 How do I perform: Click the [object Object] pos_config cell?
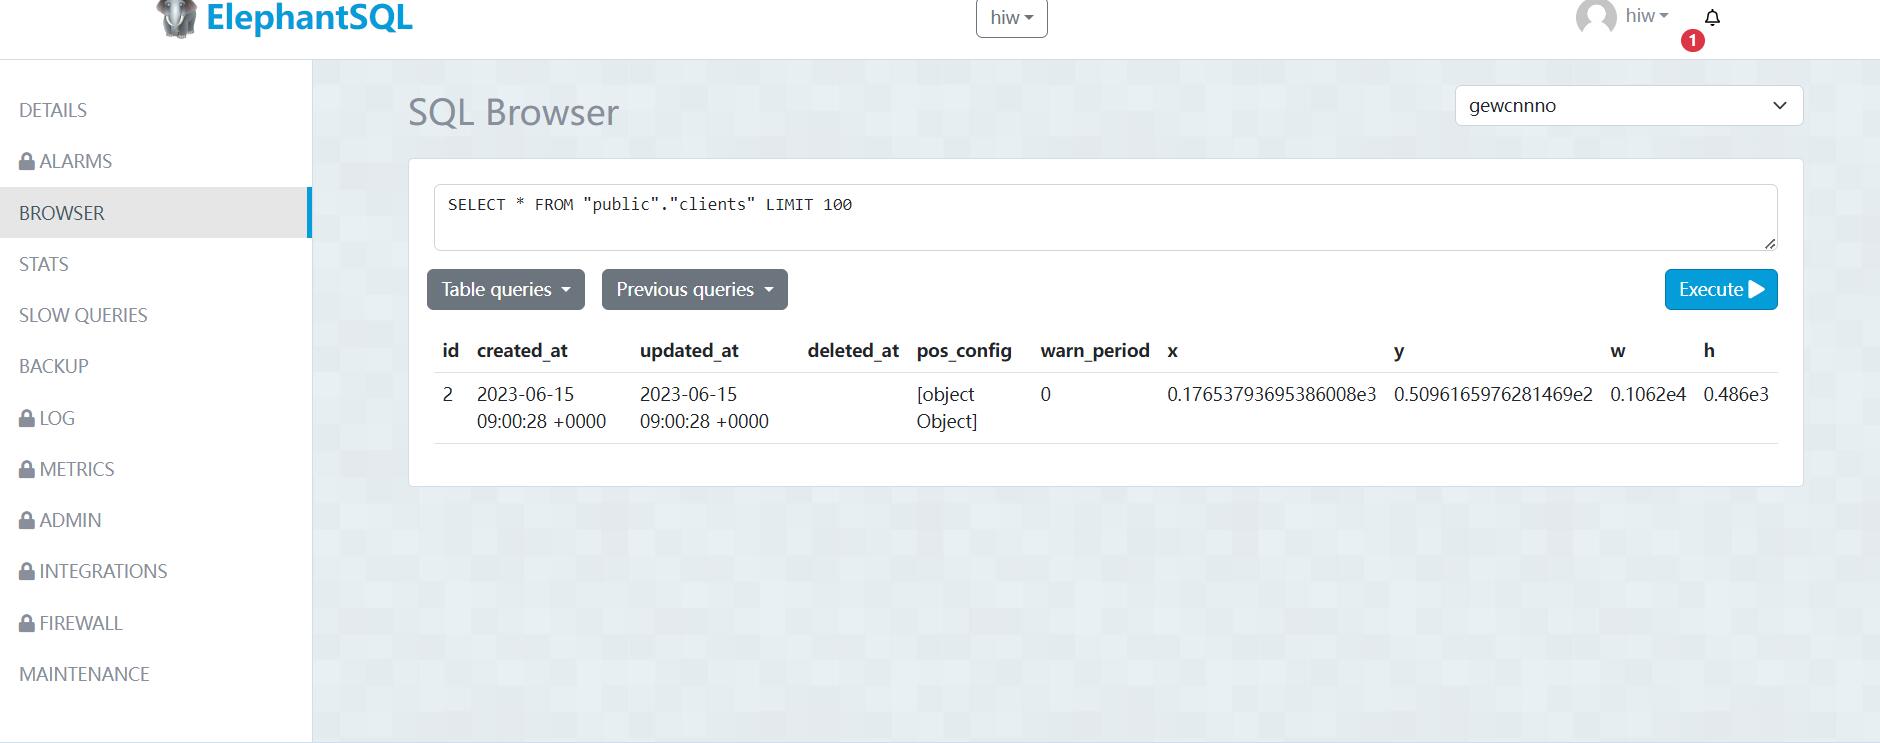[x=947, y=408]
